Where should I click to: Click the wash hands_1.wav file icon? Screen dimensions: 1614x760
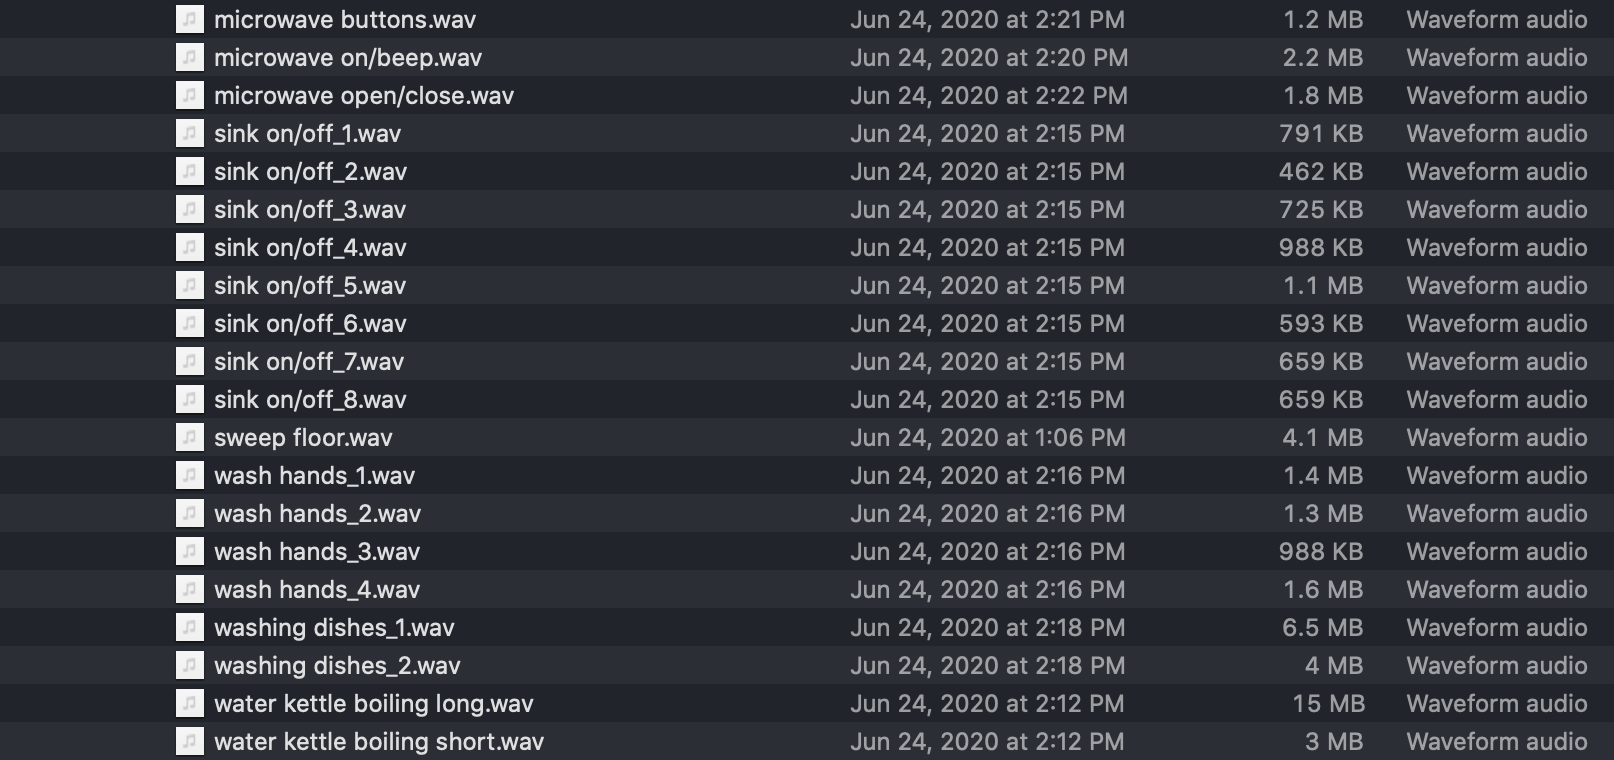[x=189, y=476]
